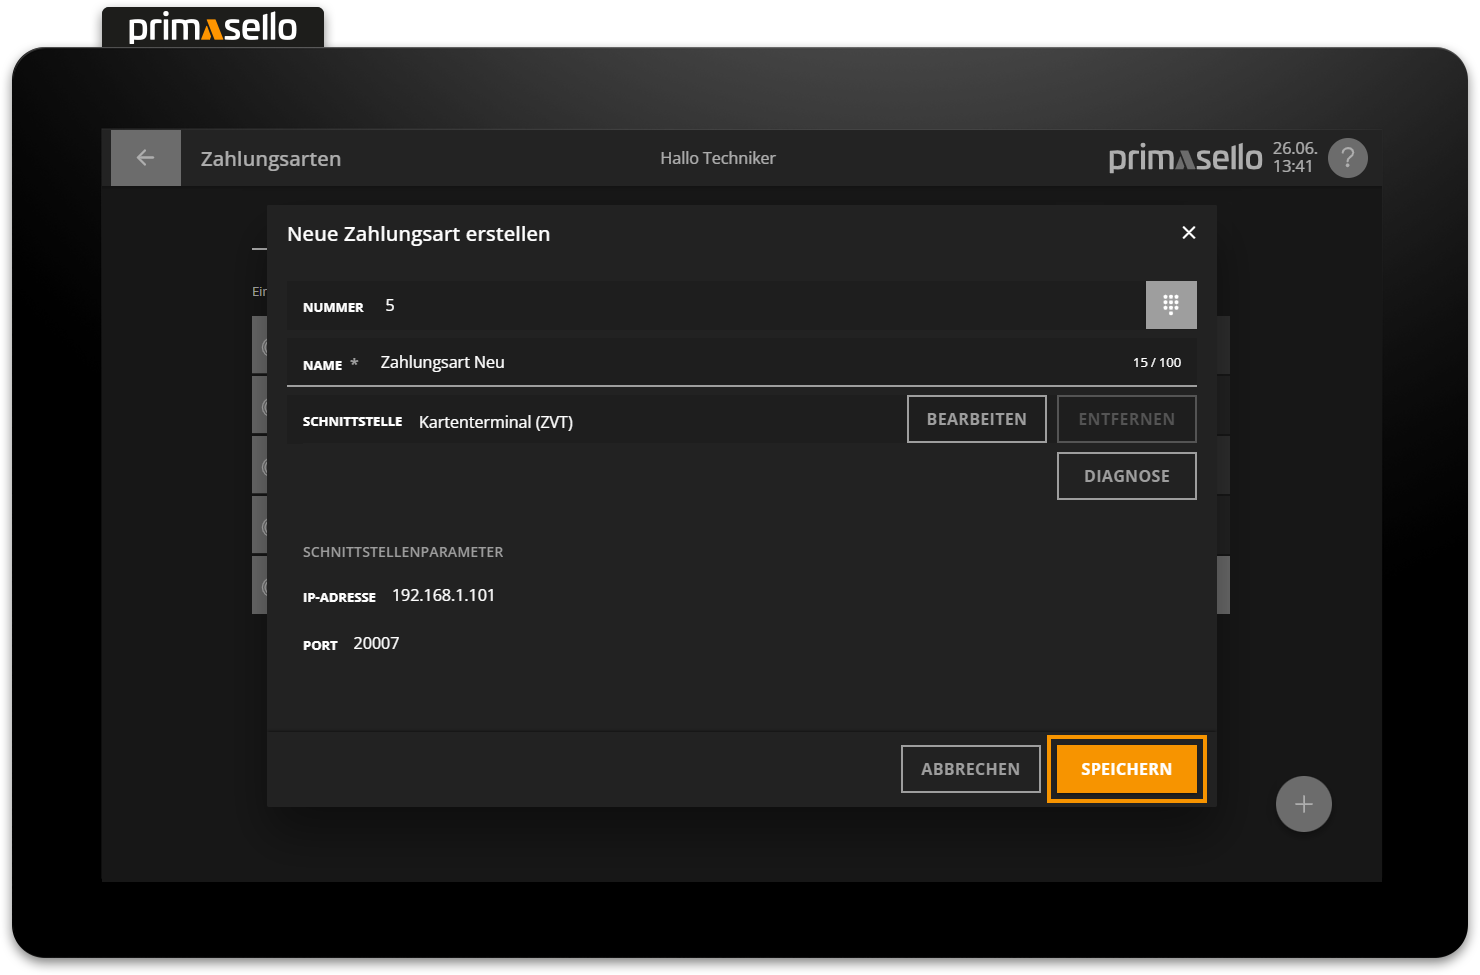Click the IP-Adresse value 192.168.1.101
The image size is (1480, 975).
443,596
